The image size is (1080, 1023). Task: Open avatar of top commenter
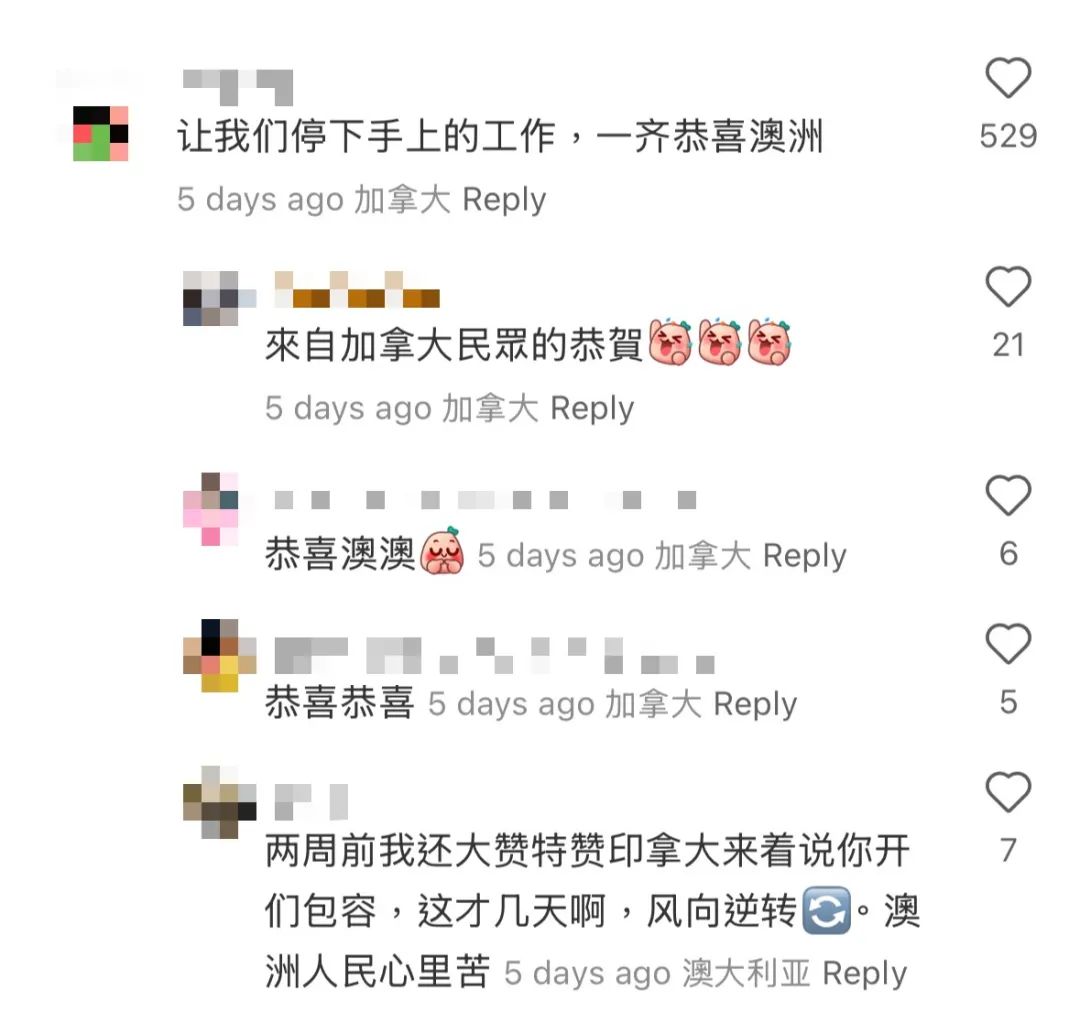(101, 134)
